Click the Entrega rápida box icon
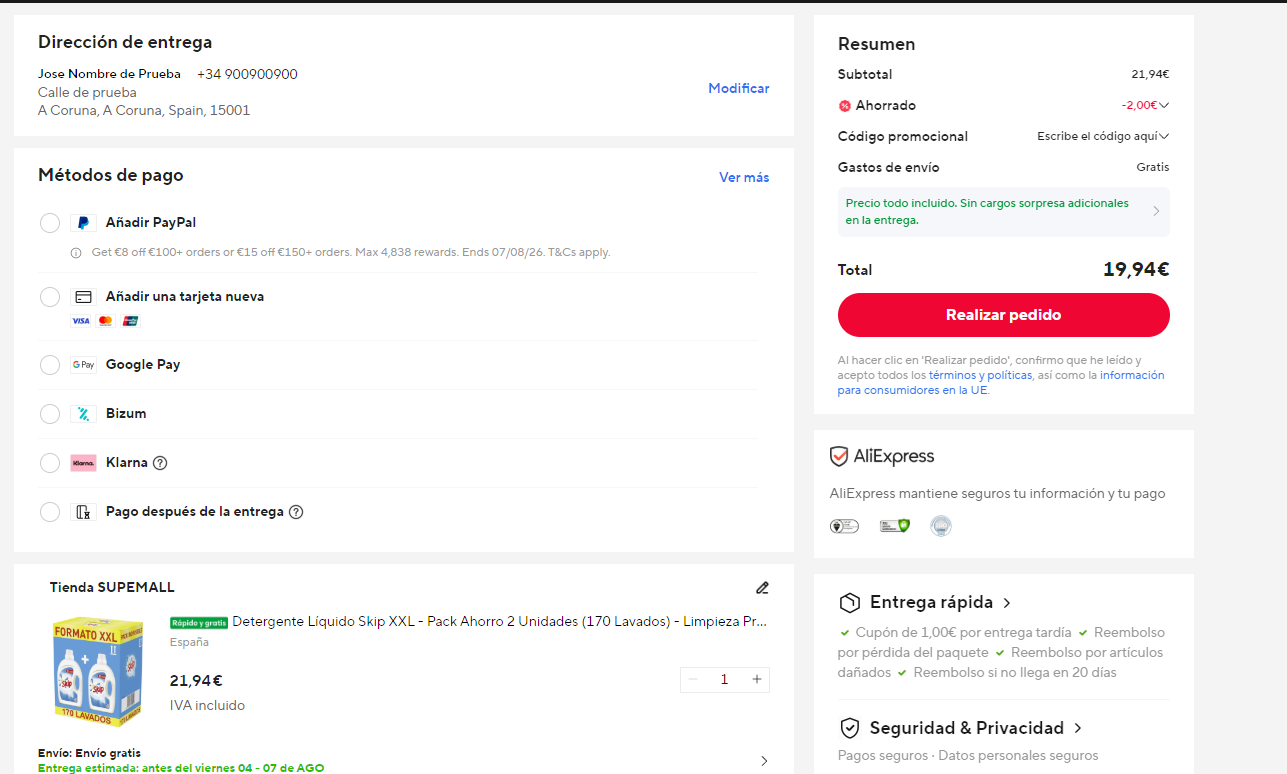1287x774 pixels. pyautogui.click(x=850, y=603)
